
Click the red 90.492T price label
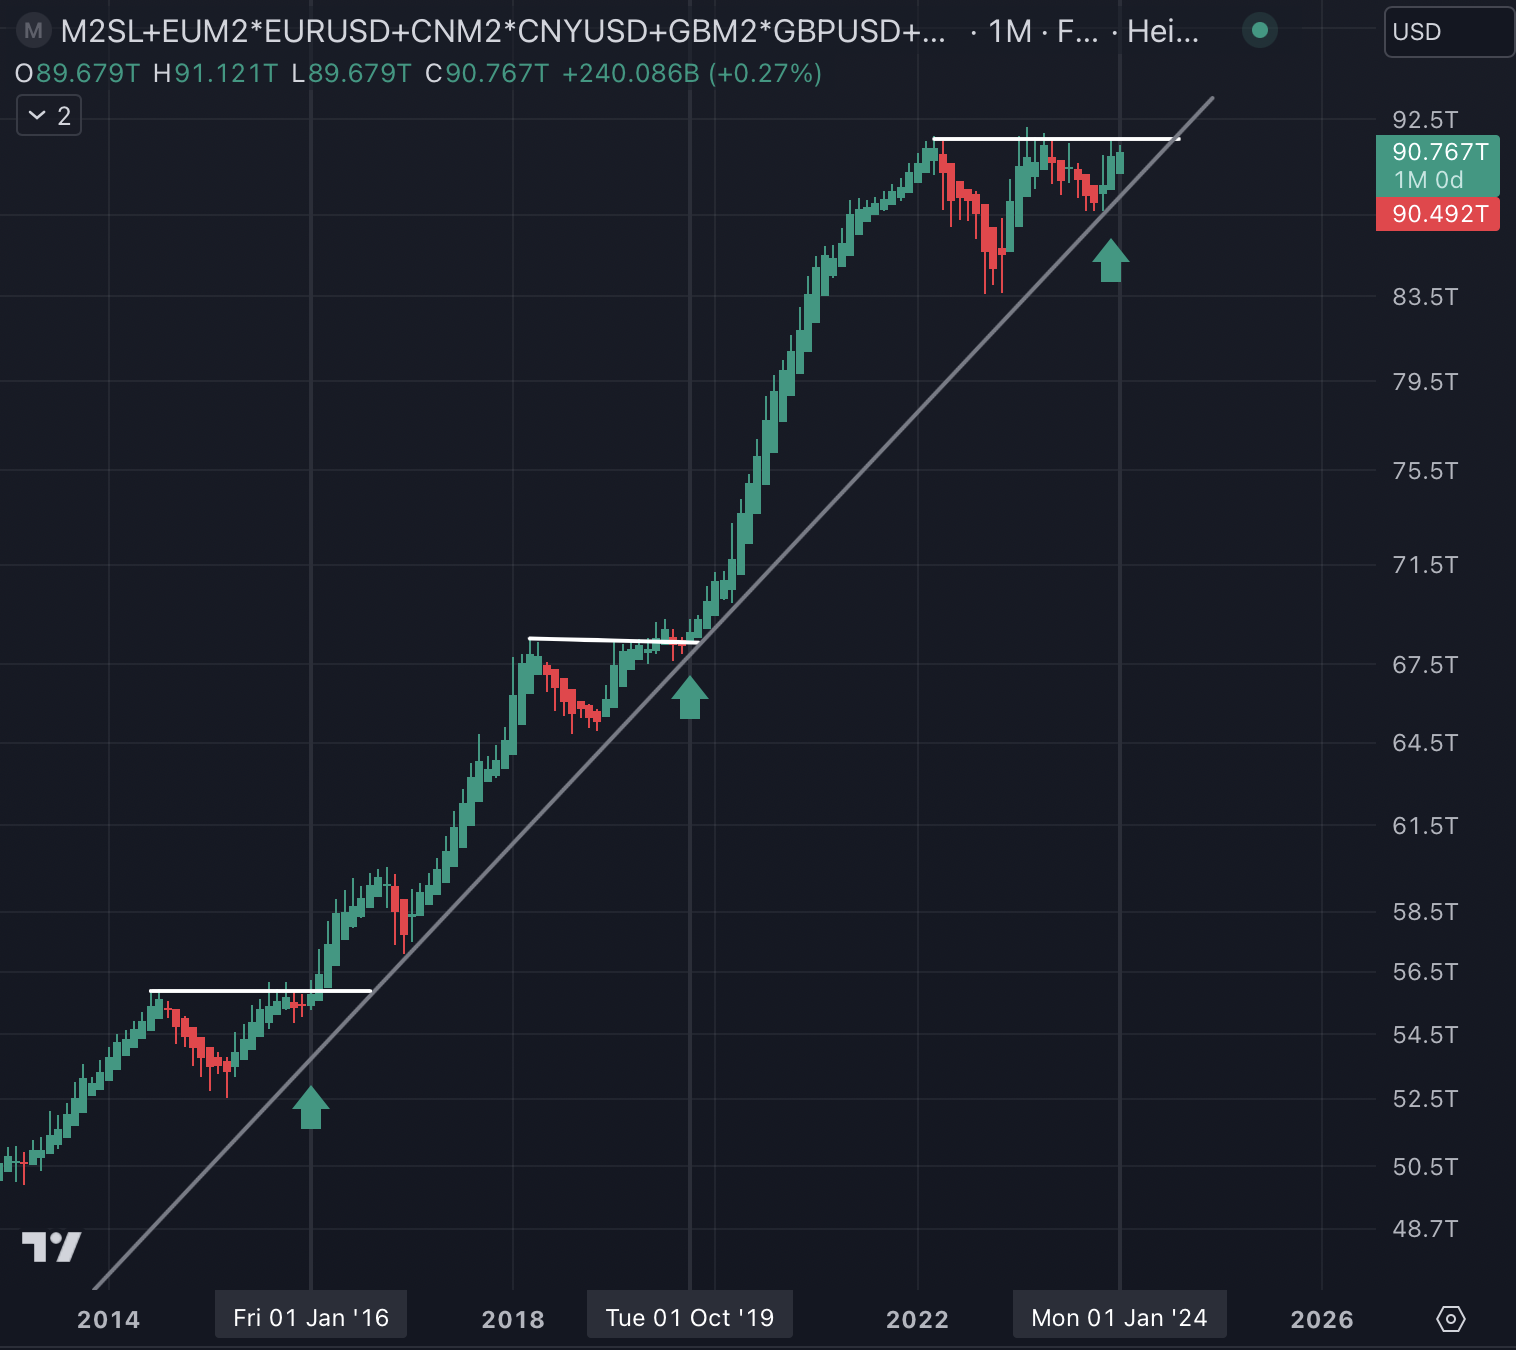pos(1438,214)
